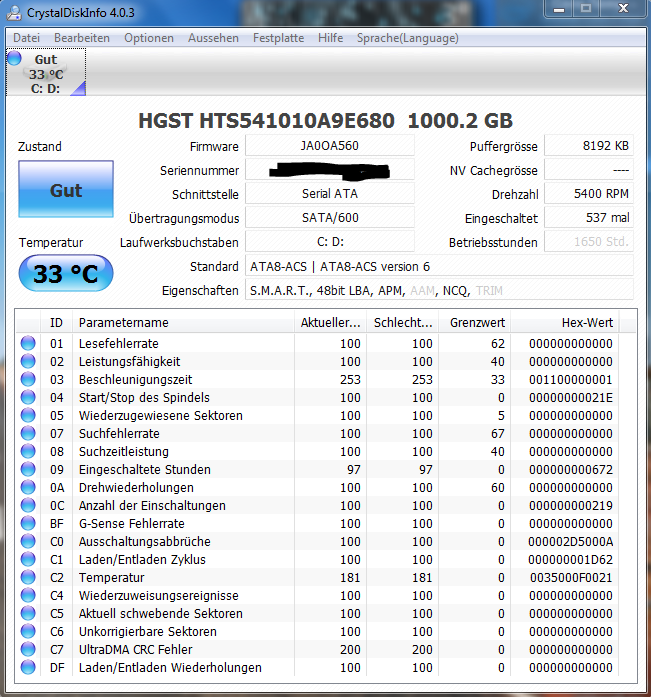Sort by the Parametername column header
The width and height of the screenshot is (651, 697).
coord(183,322)
